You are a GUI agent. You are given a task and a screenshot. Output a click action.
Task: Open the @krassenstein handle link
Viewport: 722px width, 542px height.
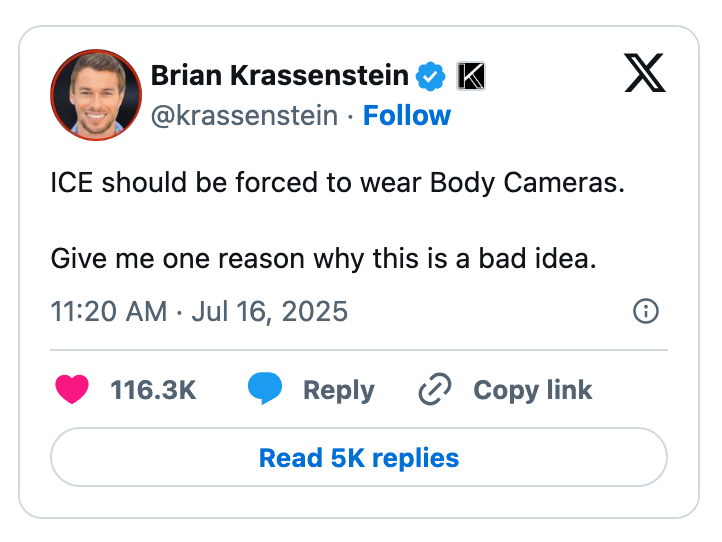(x=244, y=116)
